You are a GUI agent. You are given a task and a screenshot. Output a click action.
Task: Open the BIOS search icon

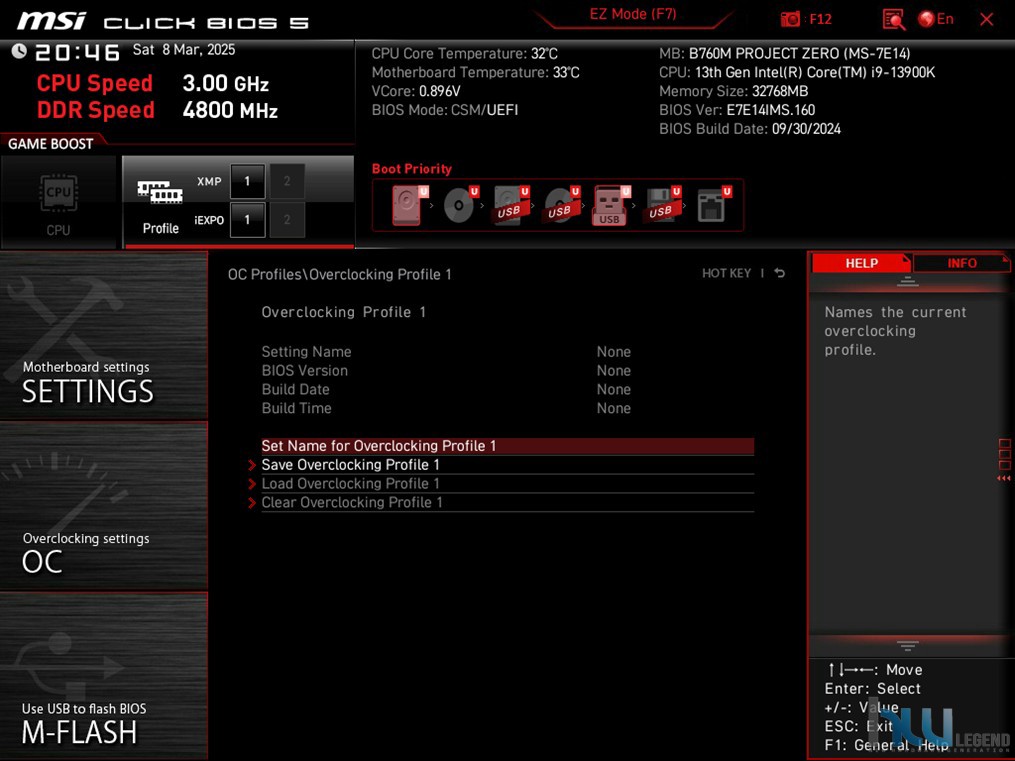[x=893, y=19]
